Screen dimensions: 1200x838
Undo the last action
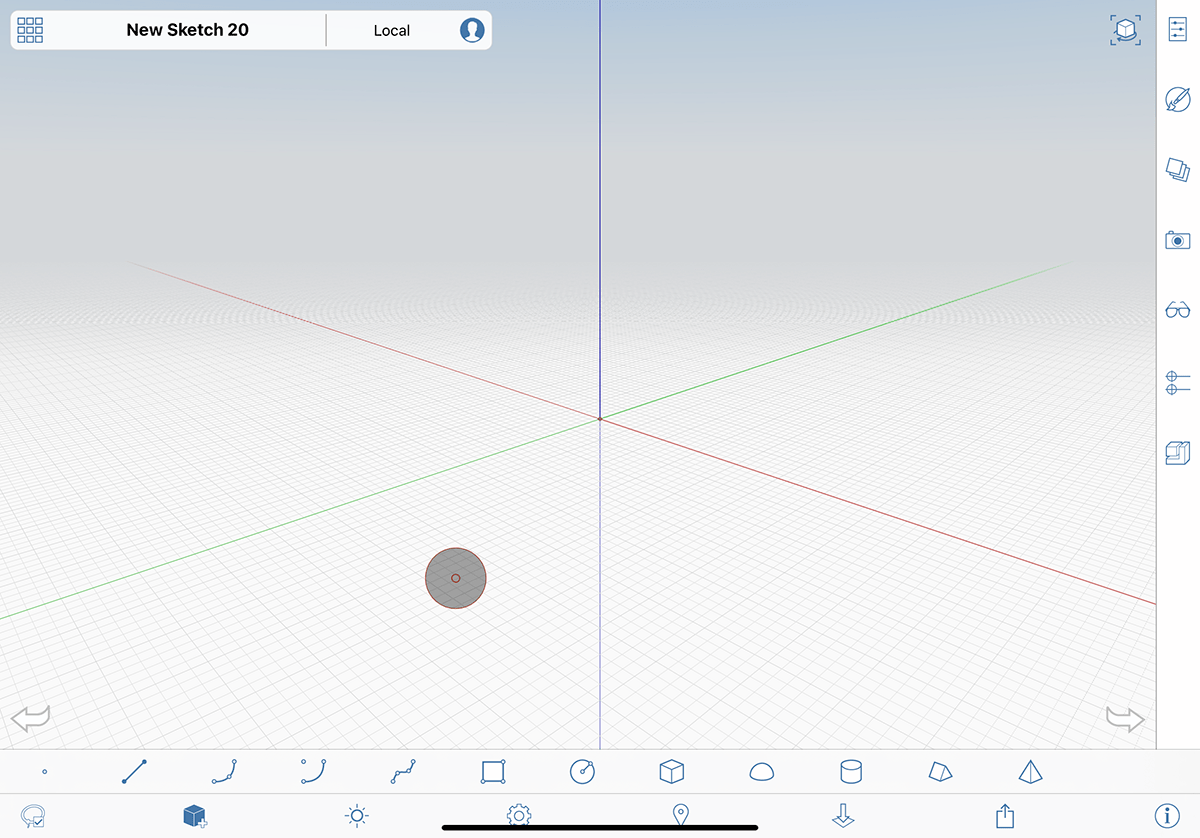coord(30,718)
